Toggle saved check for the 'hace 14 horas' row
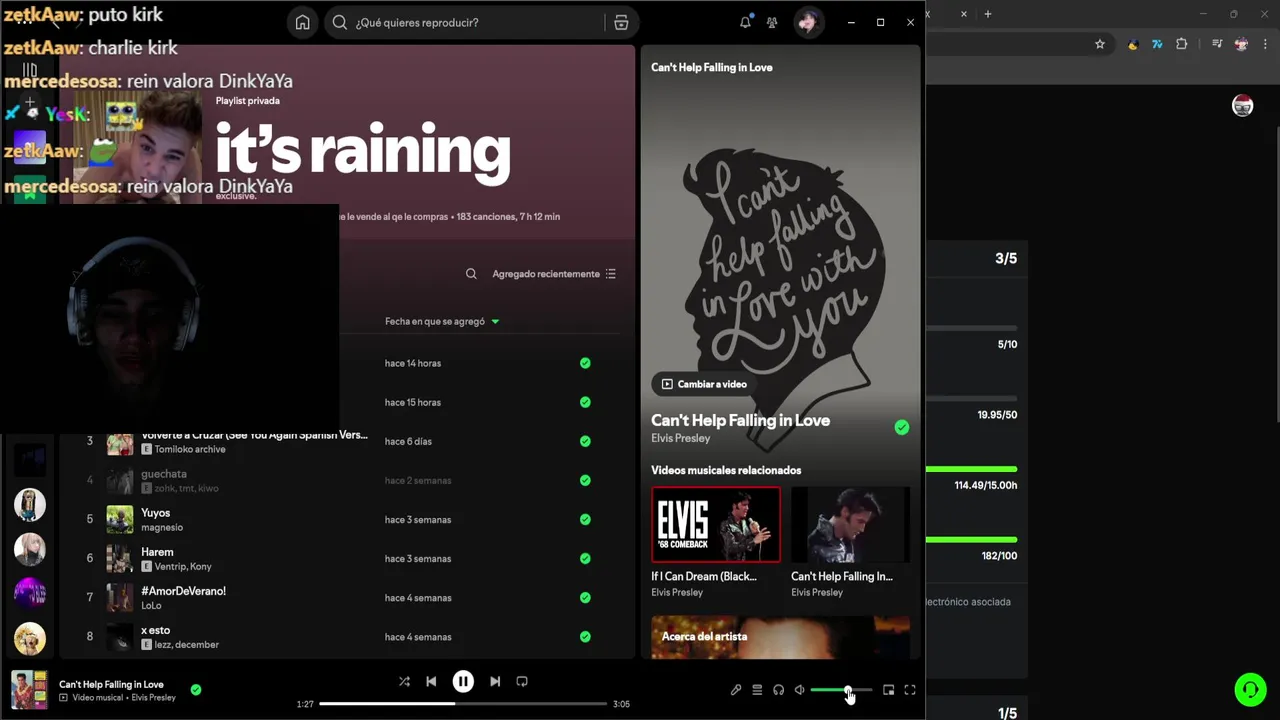Viewport: 1280px width, 720px height. [x=585, y=363]
